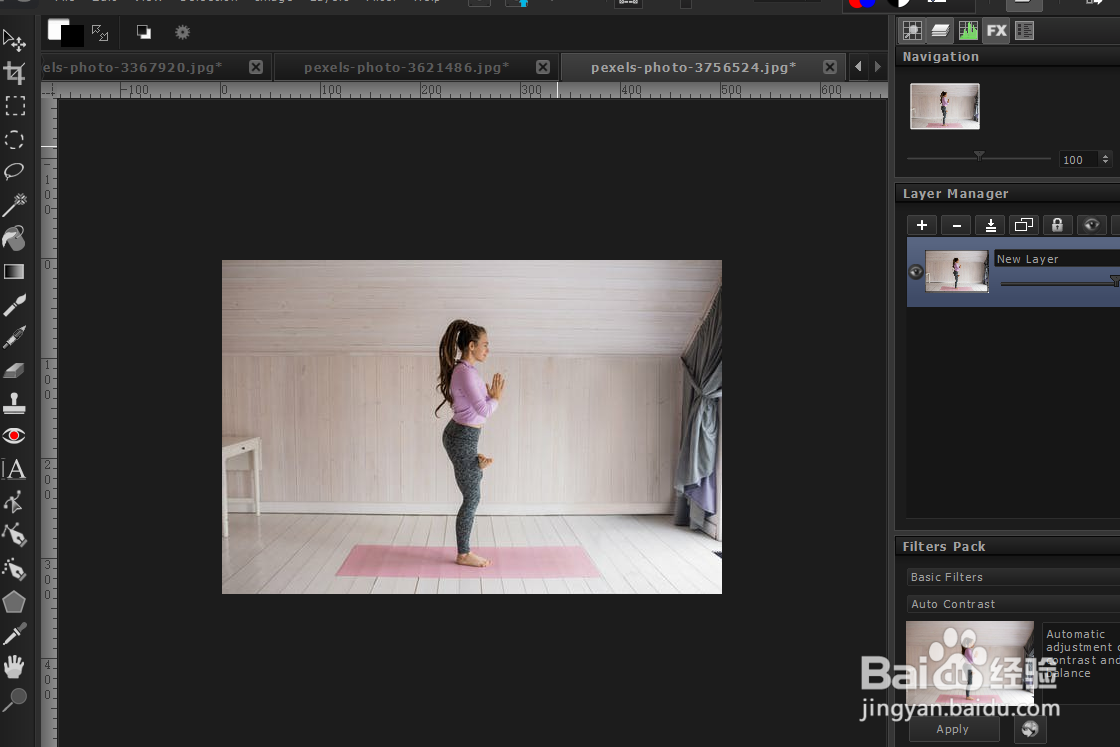Viewport: 1120px width, 747px height.
Task: Apply the Auto Contrast filter
Action: pos(953,729)
